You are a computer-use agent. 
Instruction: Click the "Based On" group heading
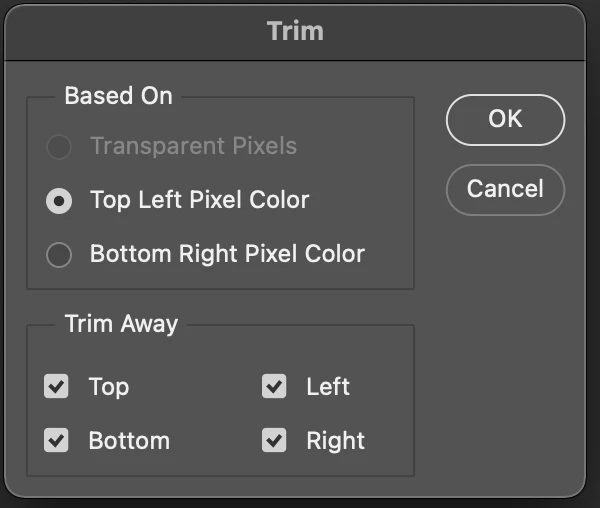tap(118, 96)
